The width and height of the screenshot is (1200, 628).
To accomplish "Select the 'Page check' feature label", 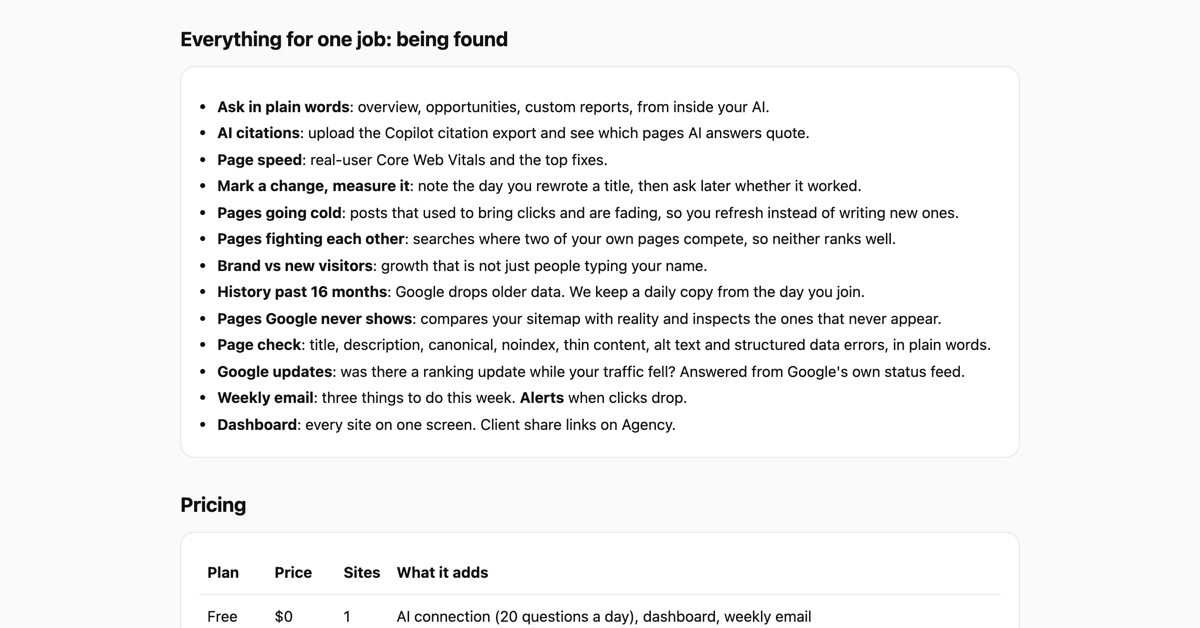I will (x=259, y=345).
